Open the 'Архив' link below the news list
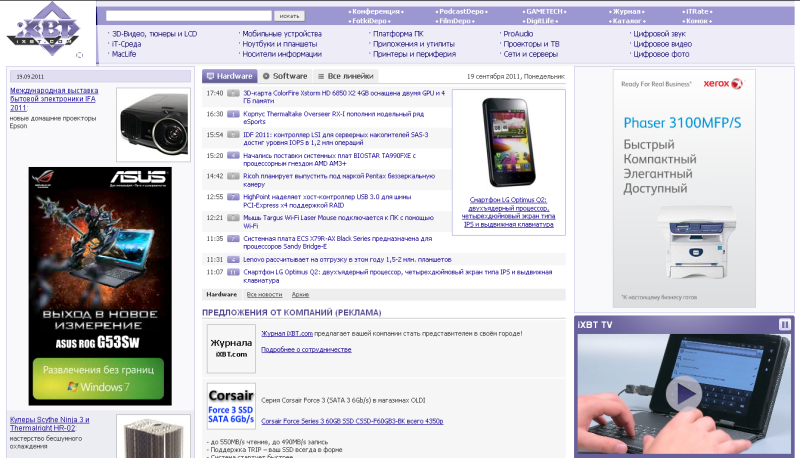800x458 pixels. point(301,295)
